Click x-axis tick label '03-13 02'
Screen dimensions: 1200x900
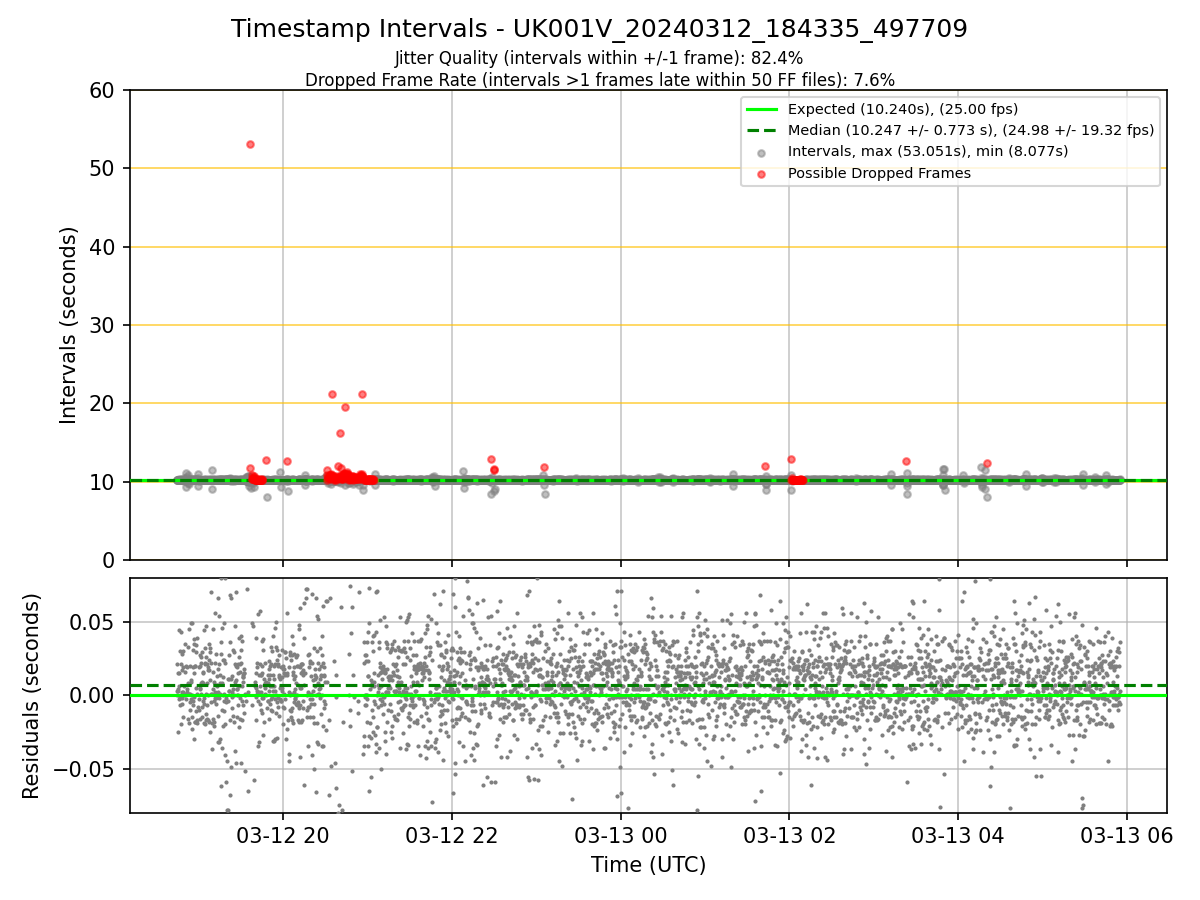click(790, 834)
